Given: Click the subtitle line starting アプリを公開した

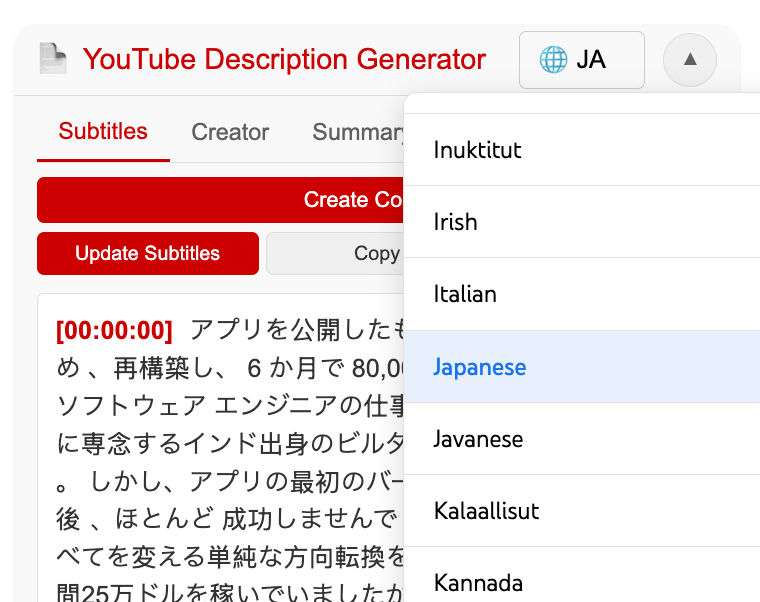Looking at the screenshot, I should point(297,330).
